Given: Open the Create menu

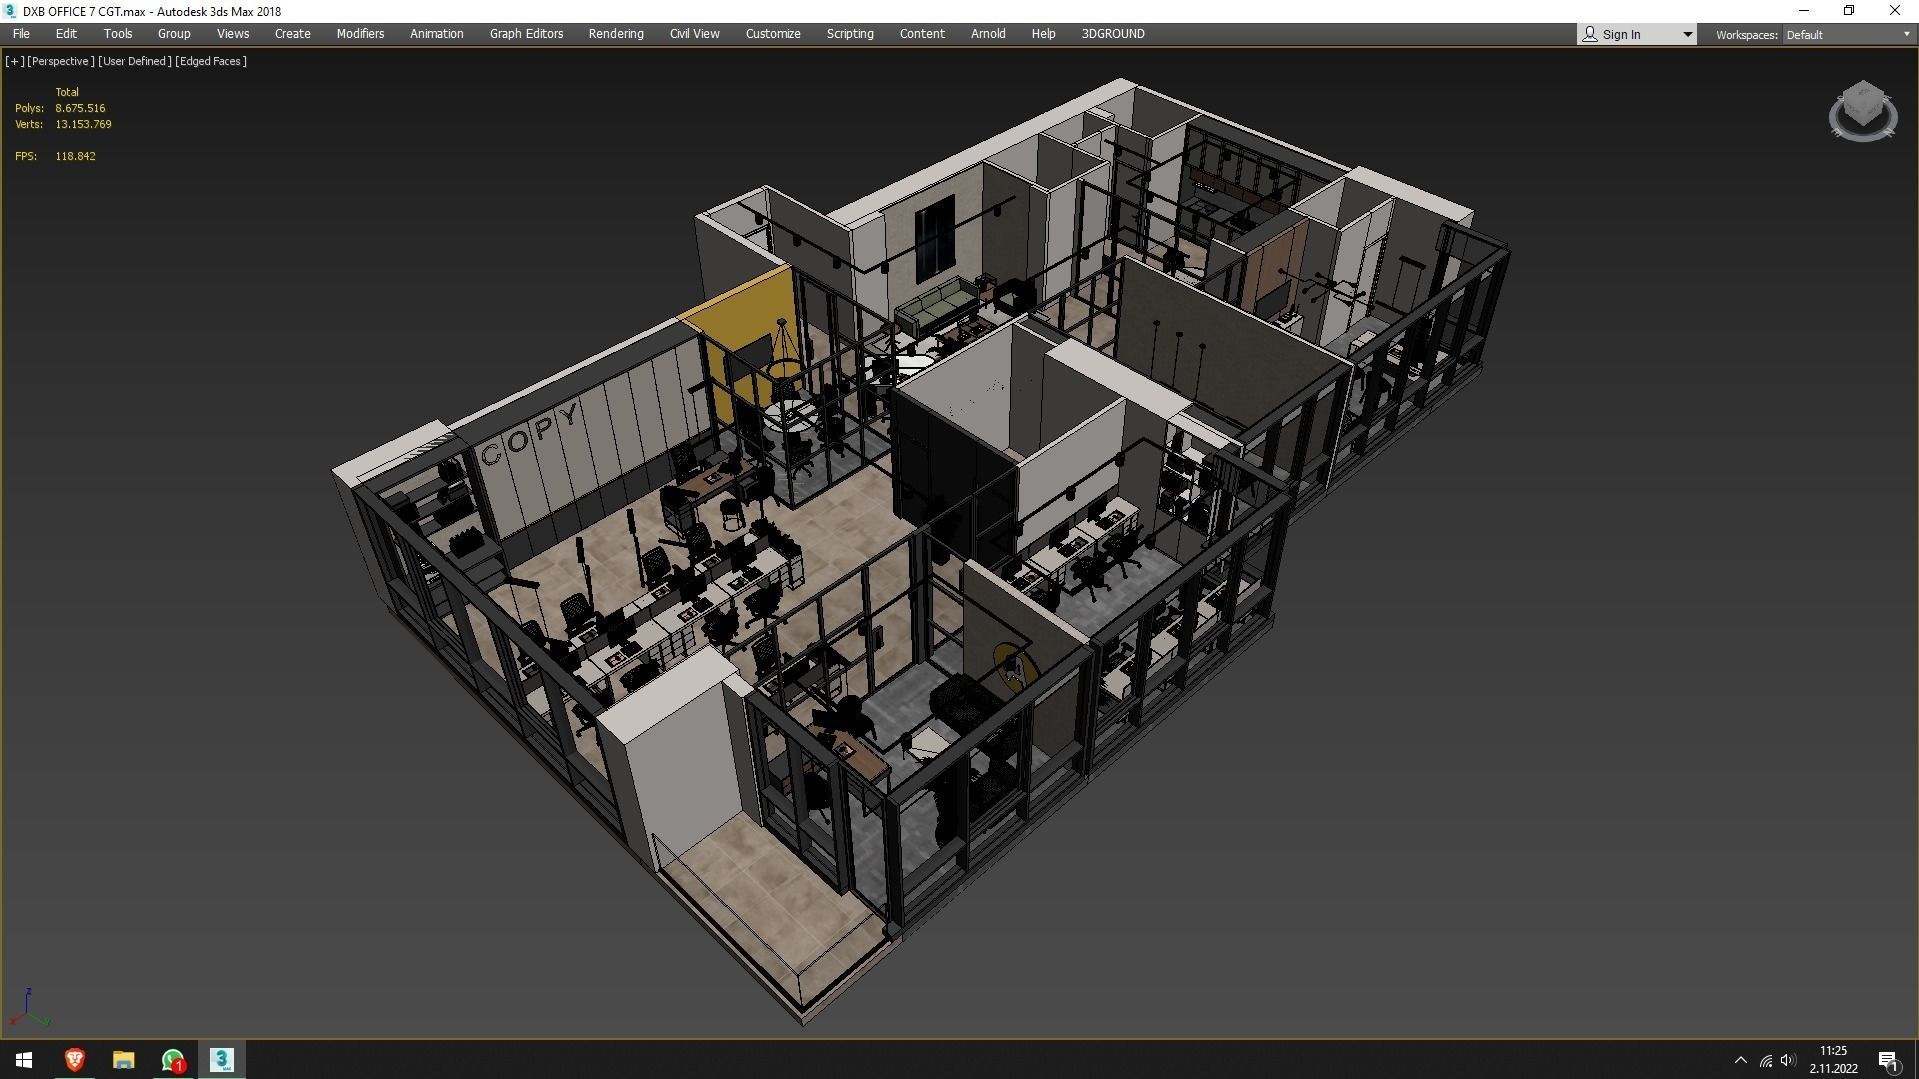Looking at the screenshot, I should click(x=293, y=34).
